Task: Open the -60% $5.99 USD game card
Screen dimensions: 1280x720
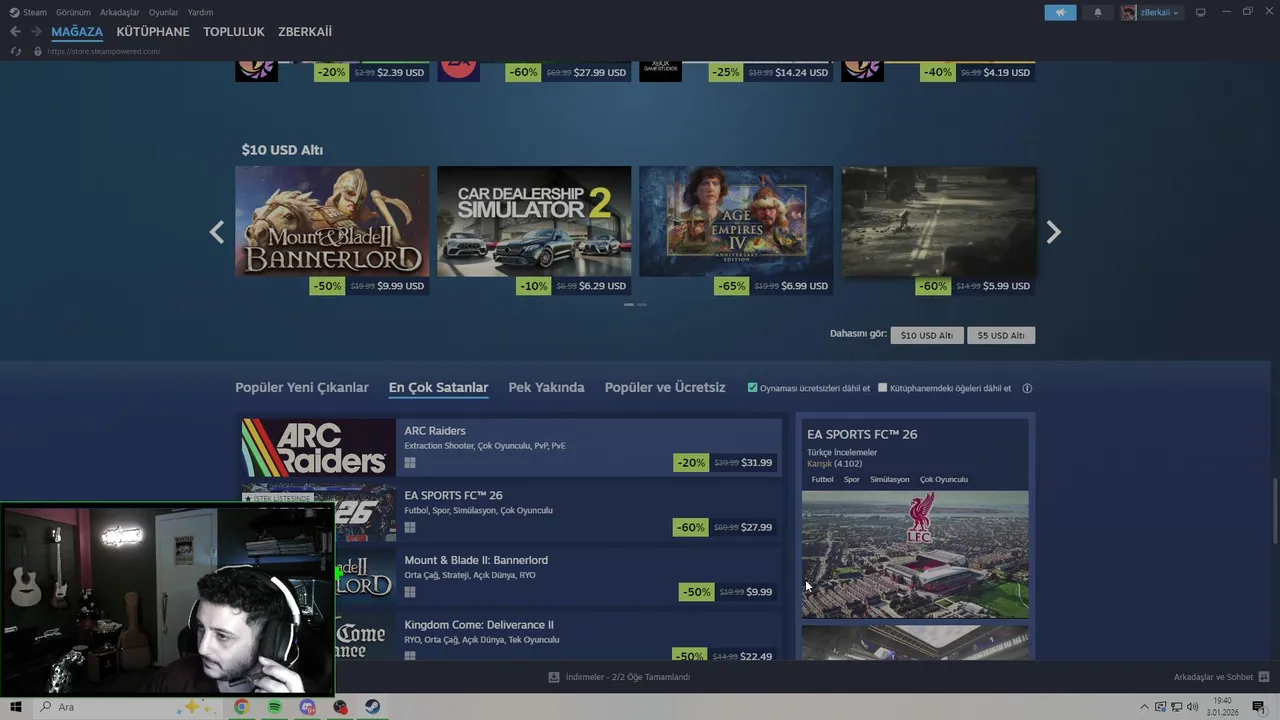Action: pyautogui.click(x=938, y=231)
